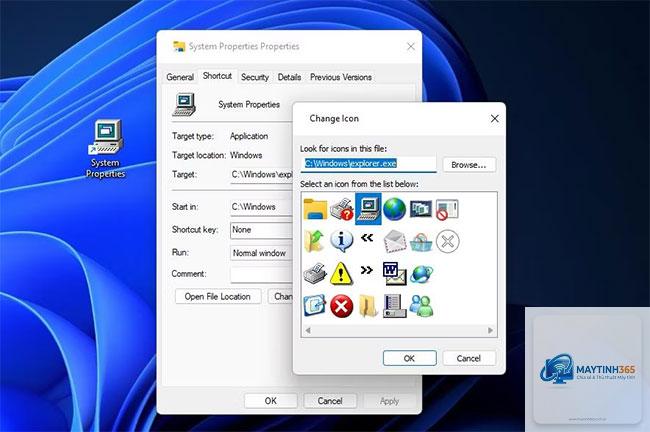
Task: Choose the highlighted computer icon in the list
Action: pyautogui.click(x=368, y=209)
